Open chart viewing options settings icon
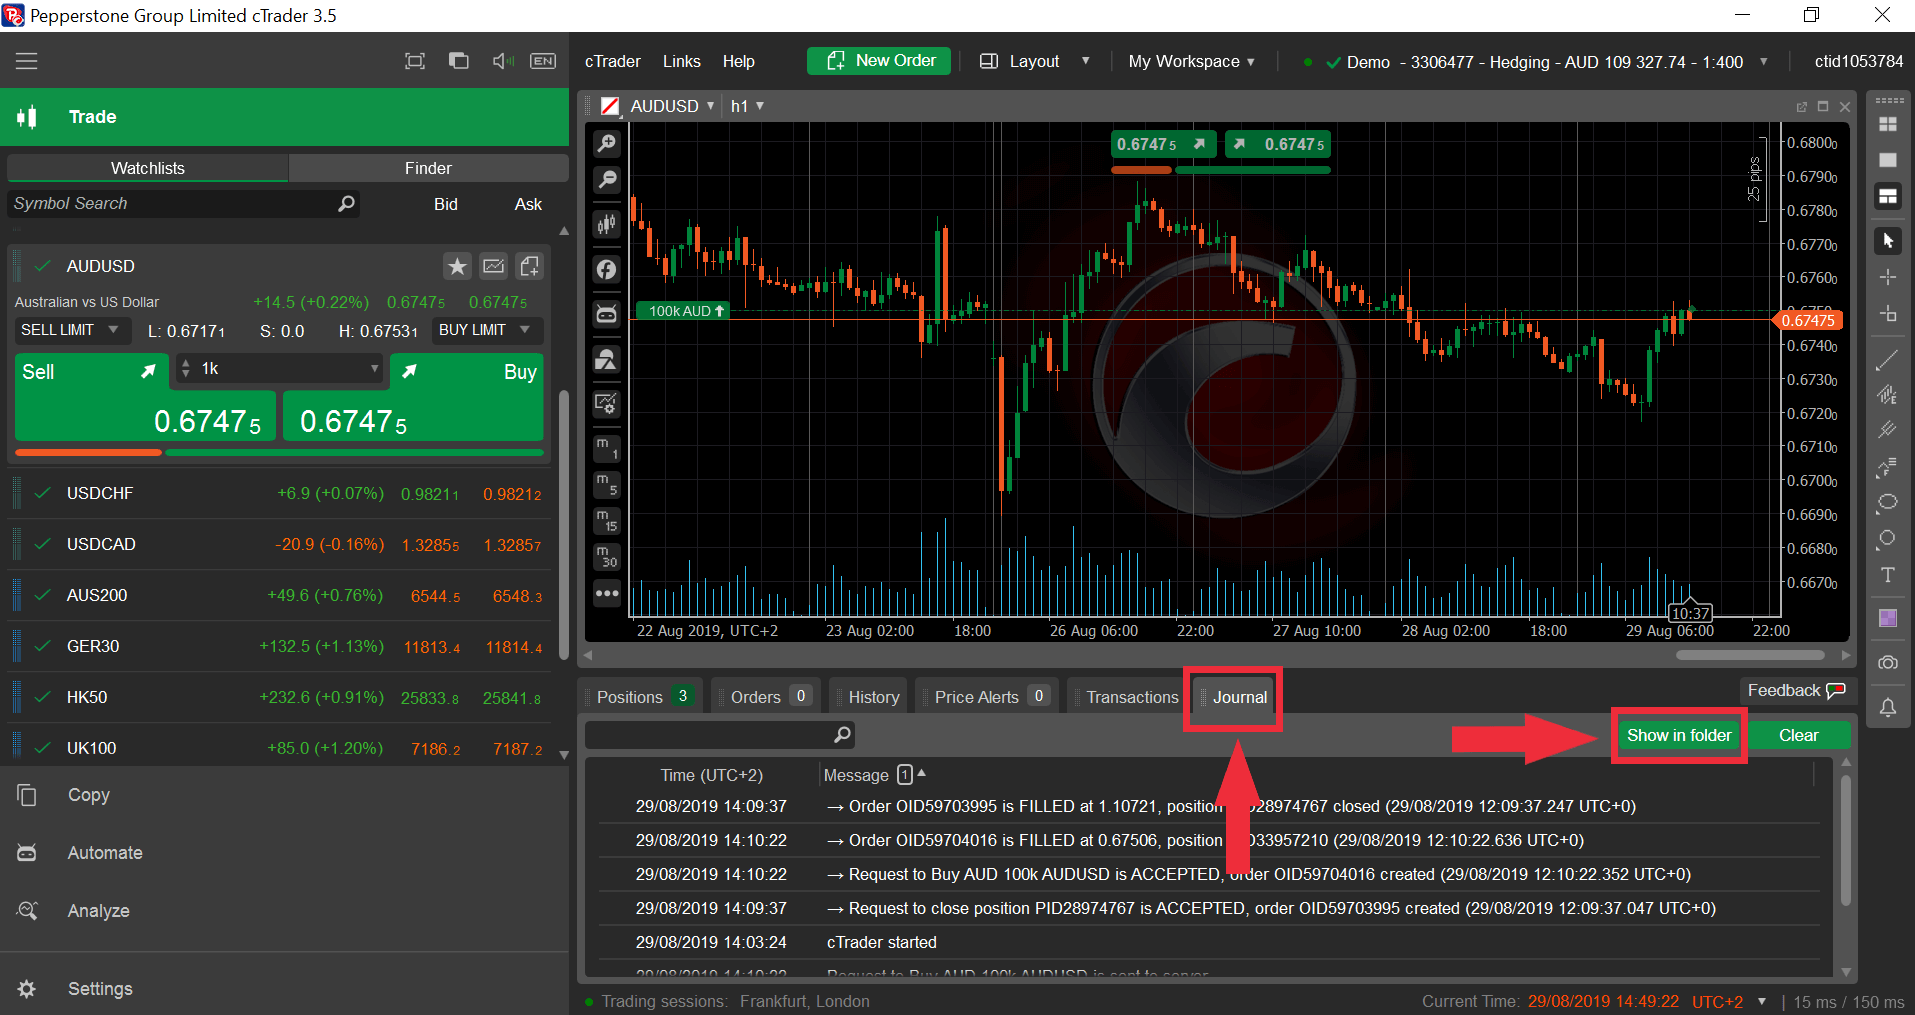The image size is (1915, 1015). pyautogui.click(x=606, y=404)
